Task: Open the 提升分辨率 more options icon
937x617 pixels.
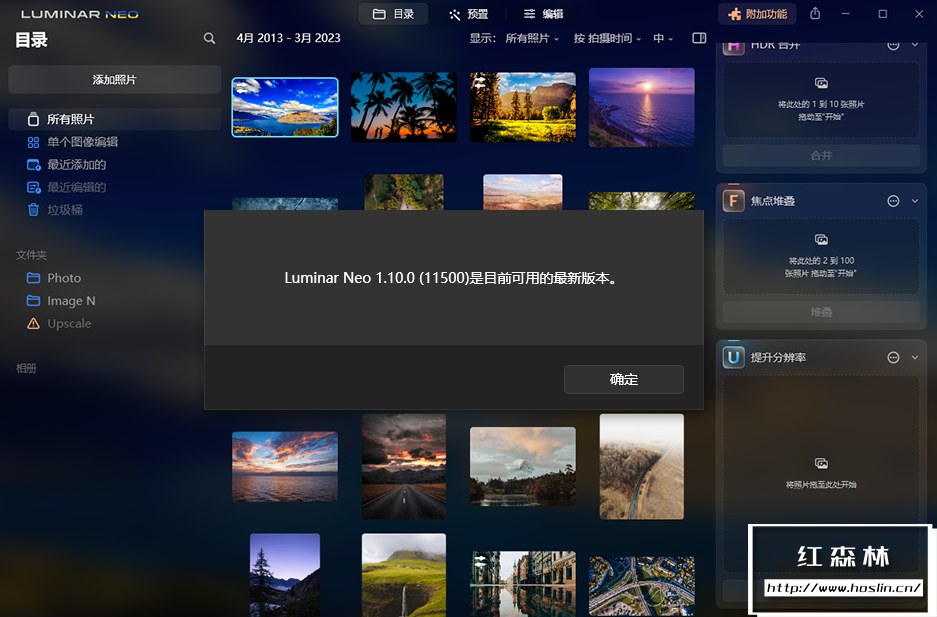Action: click(893, 357)
